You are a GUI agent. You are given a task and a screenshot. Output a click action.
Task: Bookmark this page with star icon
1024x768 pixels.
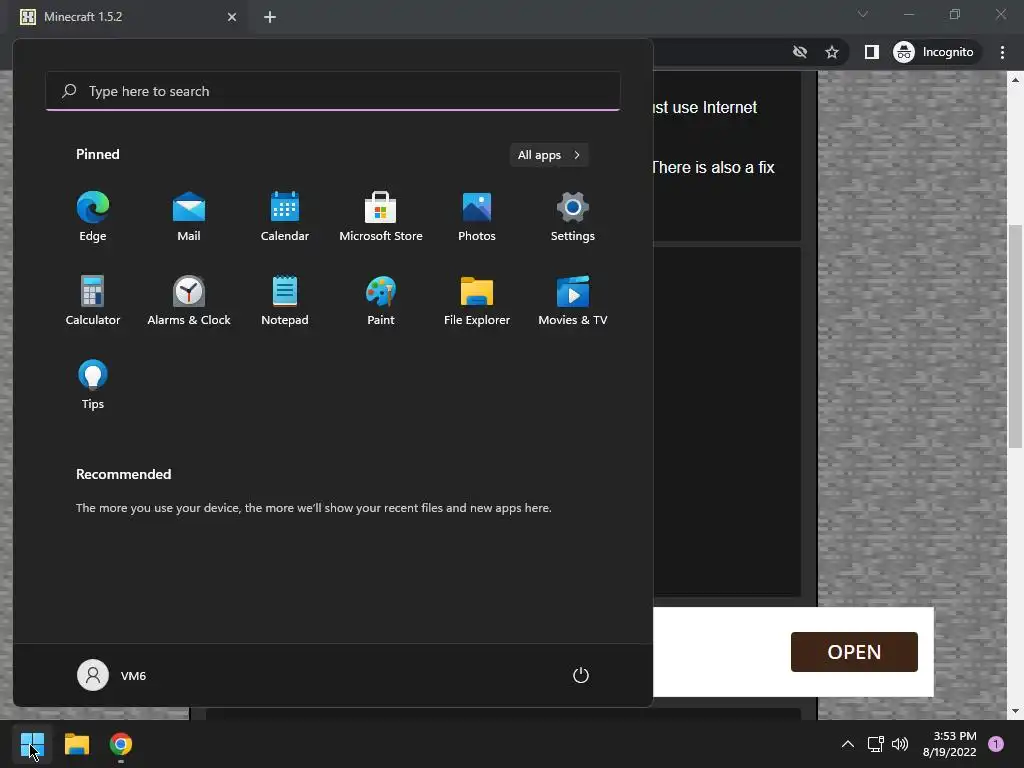(x=831, y=52)
